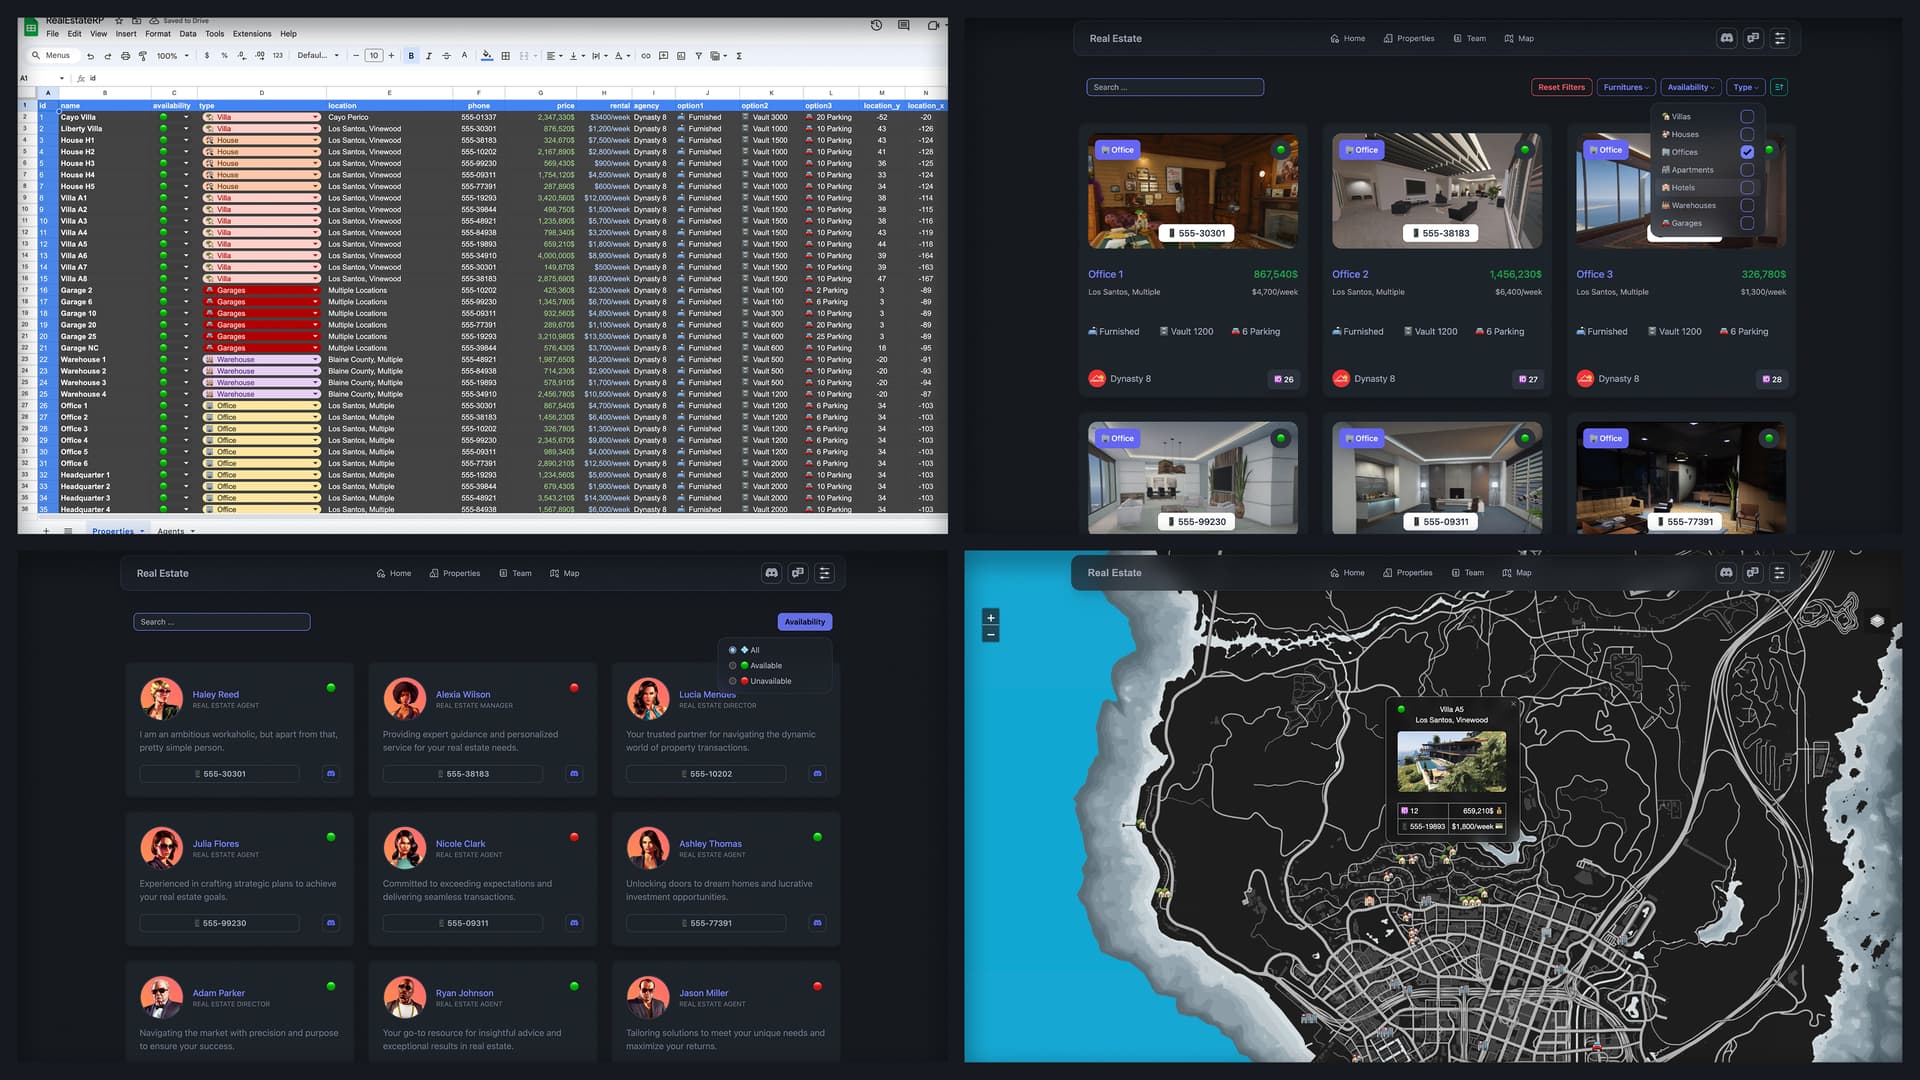
Task: Toggle bold formatting in the Sheets toolbar
Action: coord(410,56)
